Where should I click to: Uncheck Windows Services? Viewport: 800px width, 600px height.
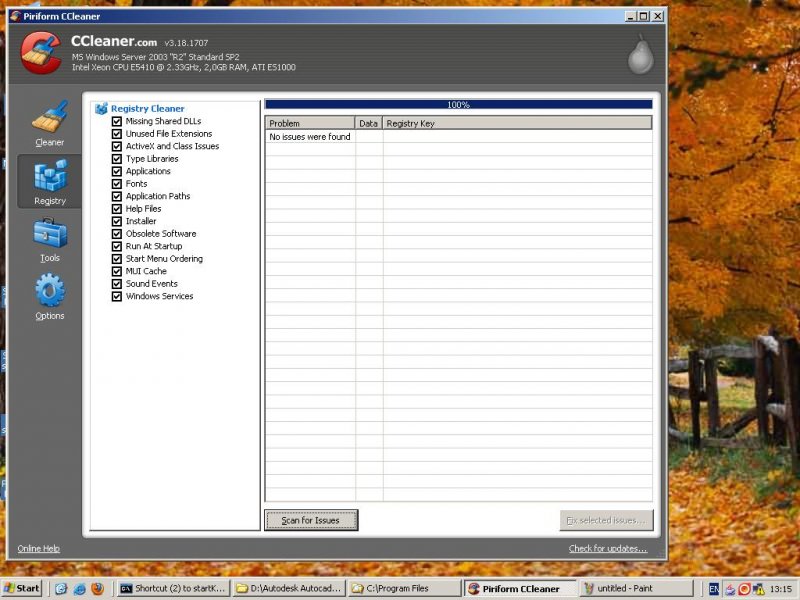[117, 296]
